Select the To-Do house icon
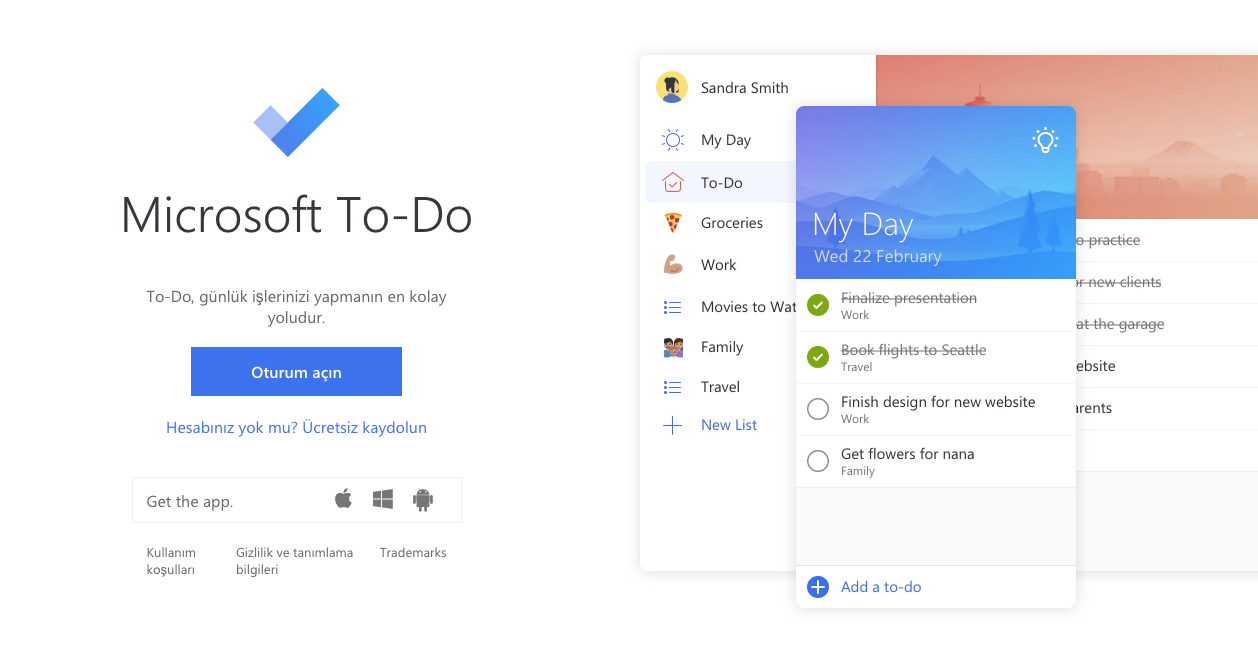This screenshot has height=671, width=1258. (673, 182)
